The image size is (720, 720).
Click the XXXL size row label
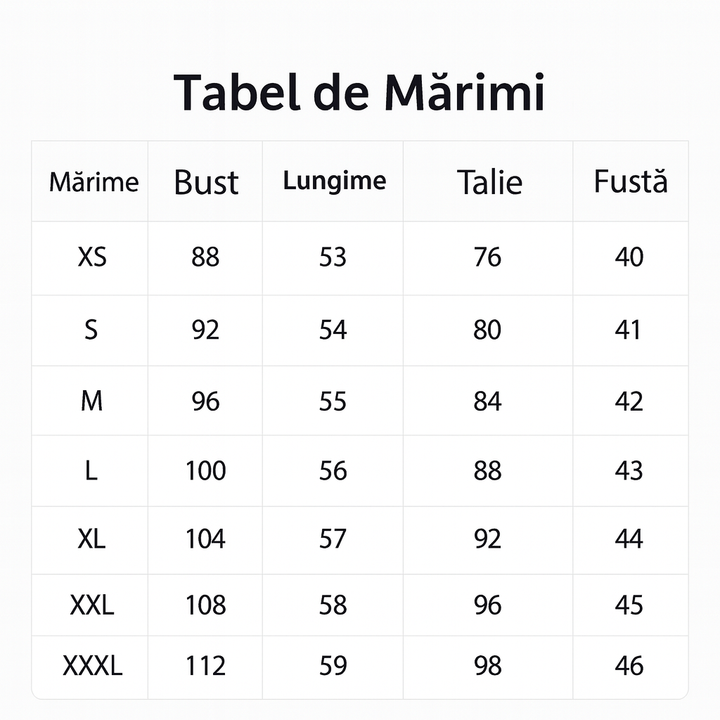point(92,666)
